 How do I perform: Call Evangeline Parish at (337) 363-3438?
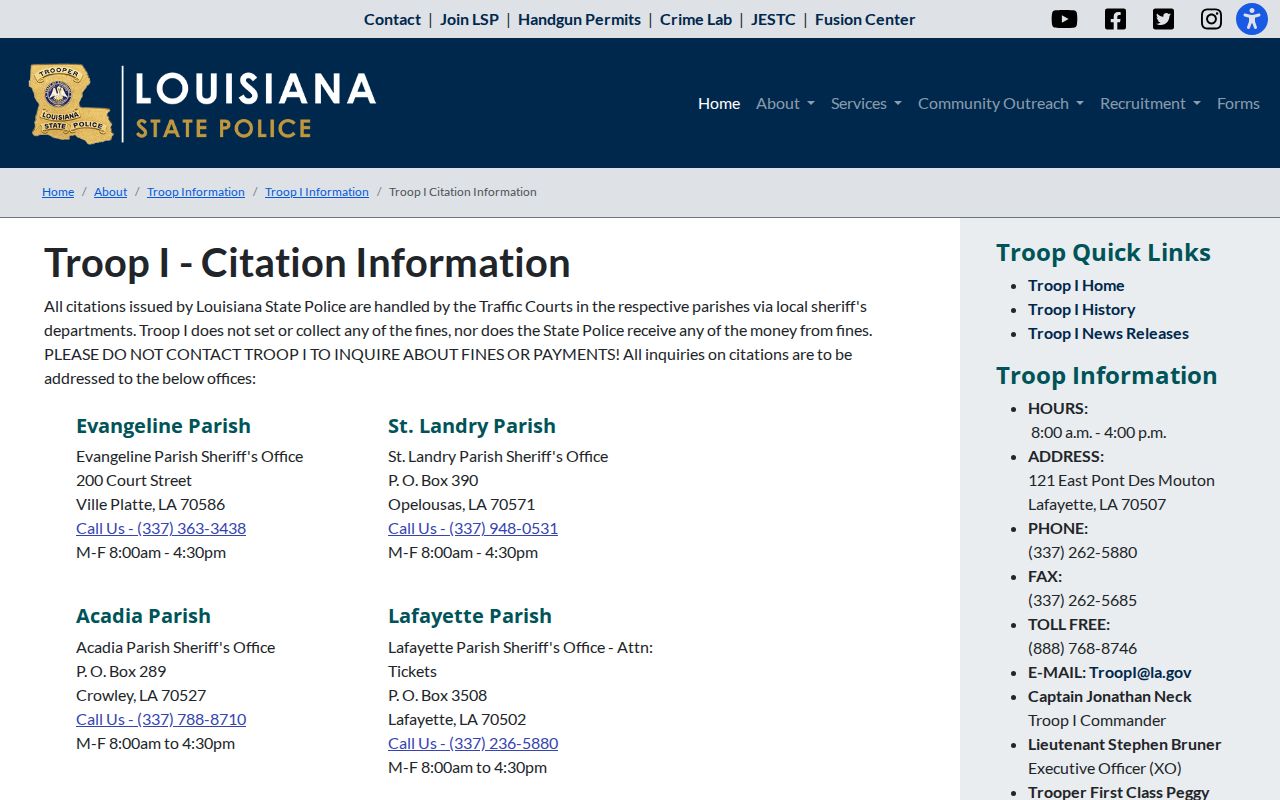click(161, 528)
